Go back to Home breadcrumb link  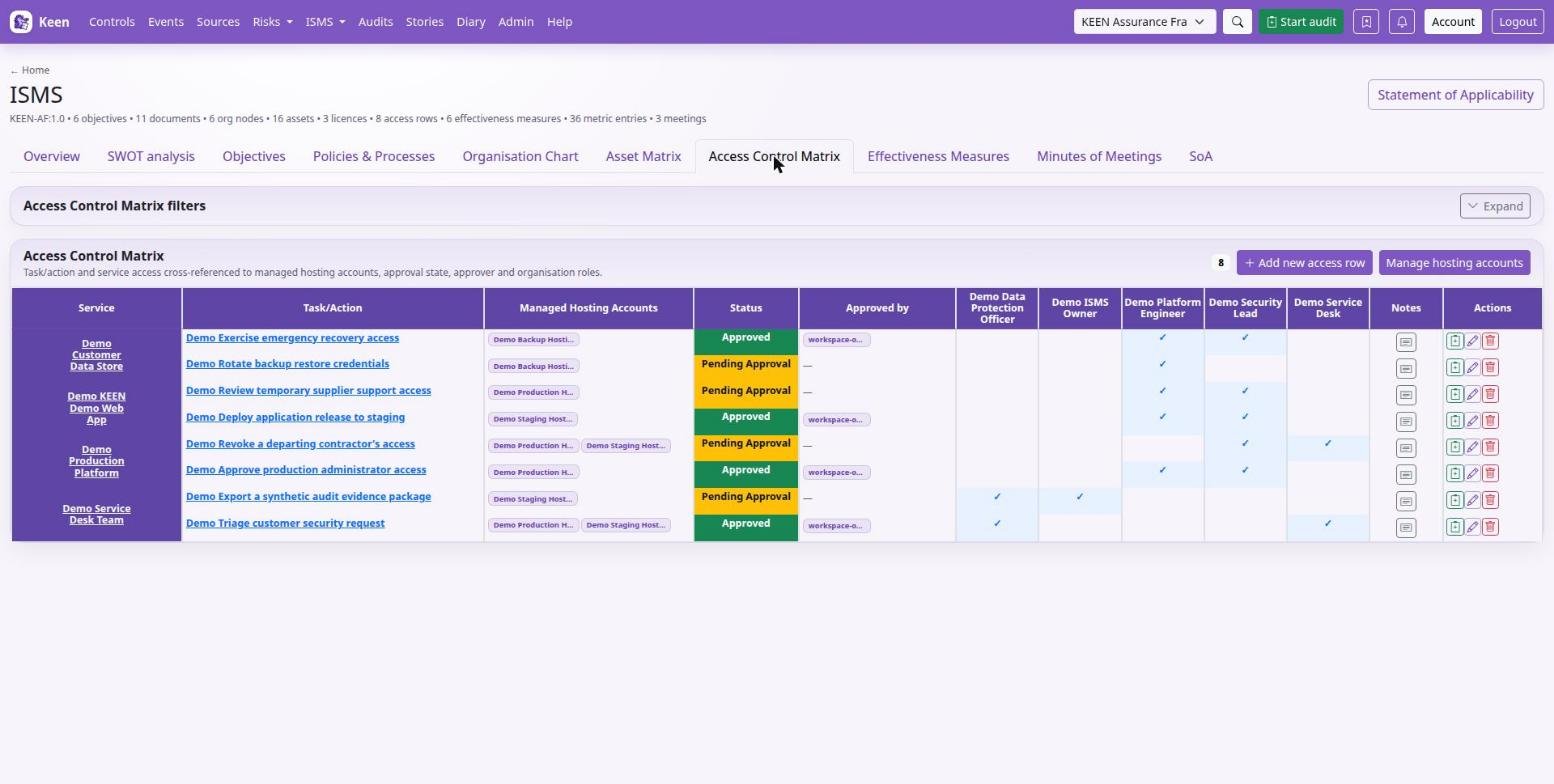pos(30,71)
